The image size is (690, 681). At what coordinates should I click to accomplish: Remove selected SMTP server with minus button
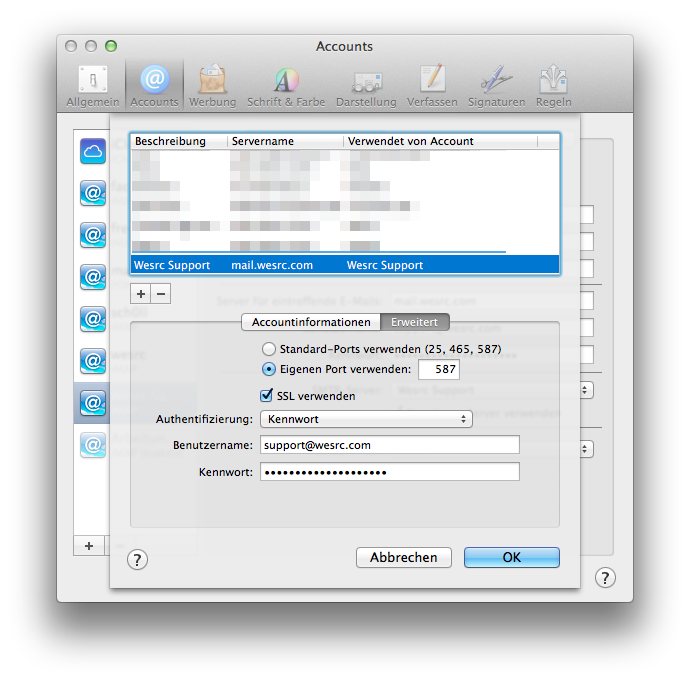(161, 294)
